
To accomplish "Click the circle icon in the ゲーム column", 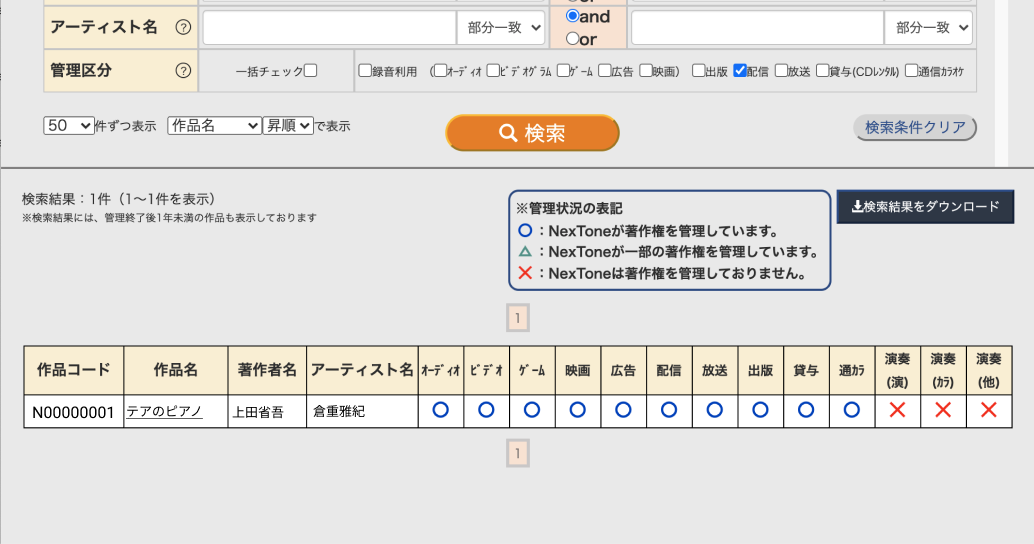I will point(532,410).
